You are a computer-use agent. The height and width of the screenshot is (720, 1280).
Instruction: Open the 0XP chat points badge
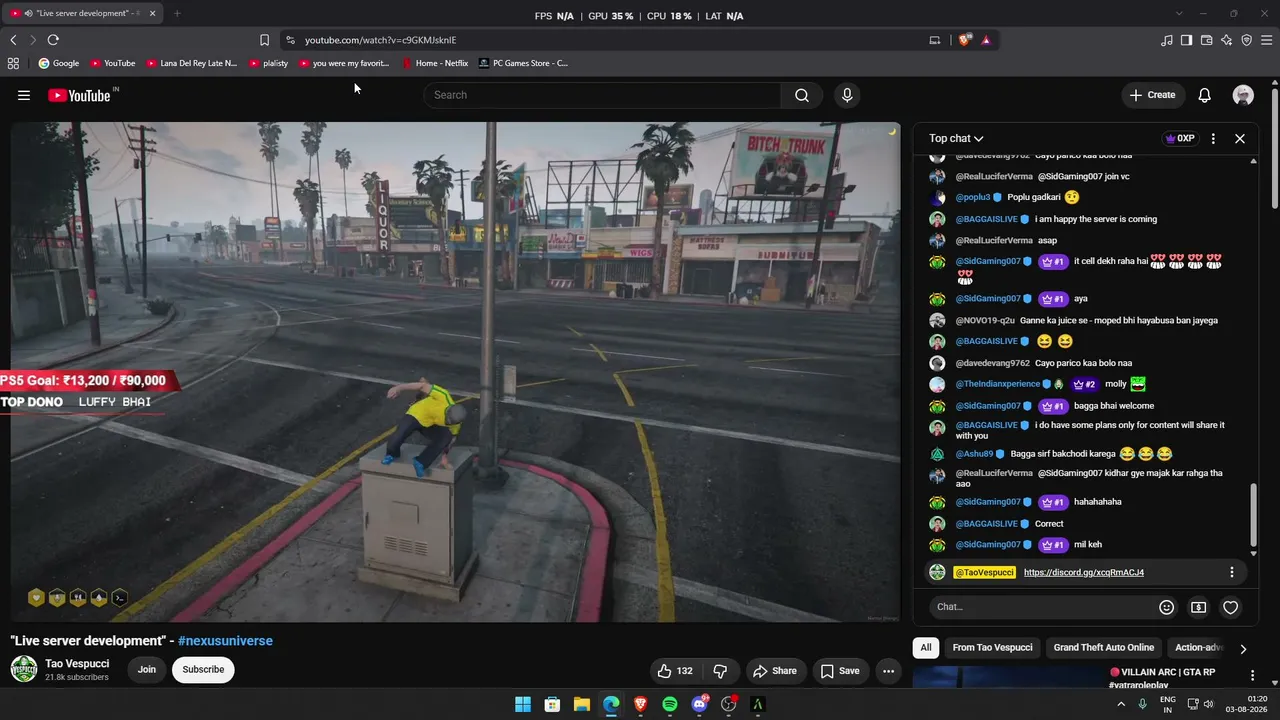coord(1180,139)
